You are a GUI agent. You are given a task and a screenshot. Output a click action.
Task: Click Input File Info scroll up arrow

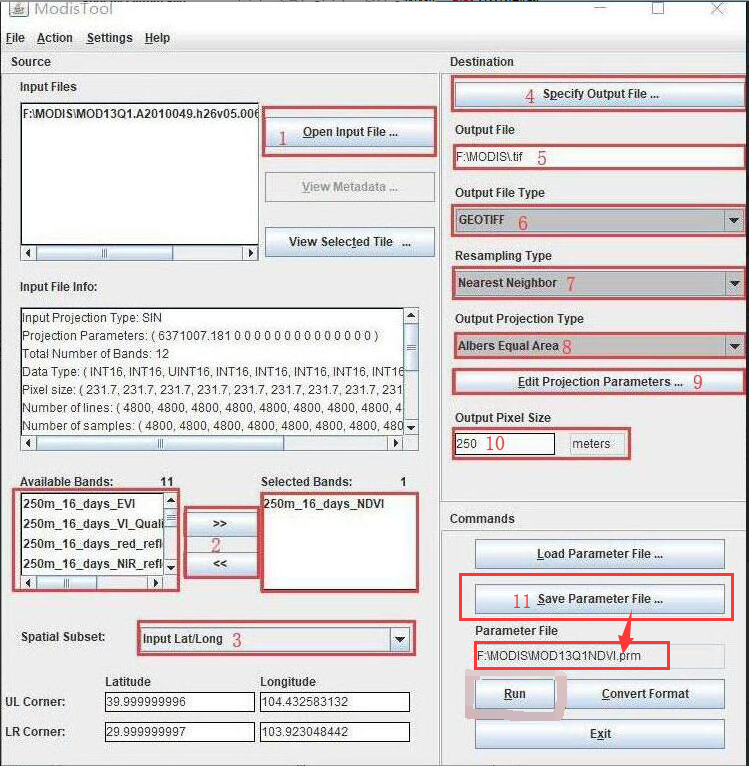[x=411, y=316]
